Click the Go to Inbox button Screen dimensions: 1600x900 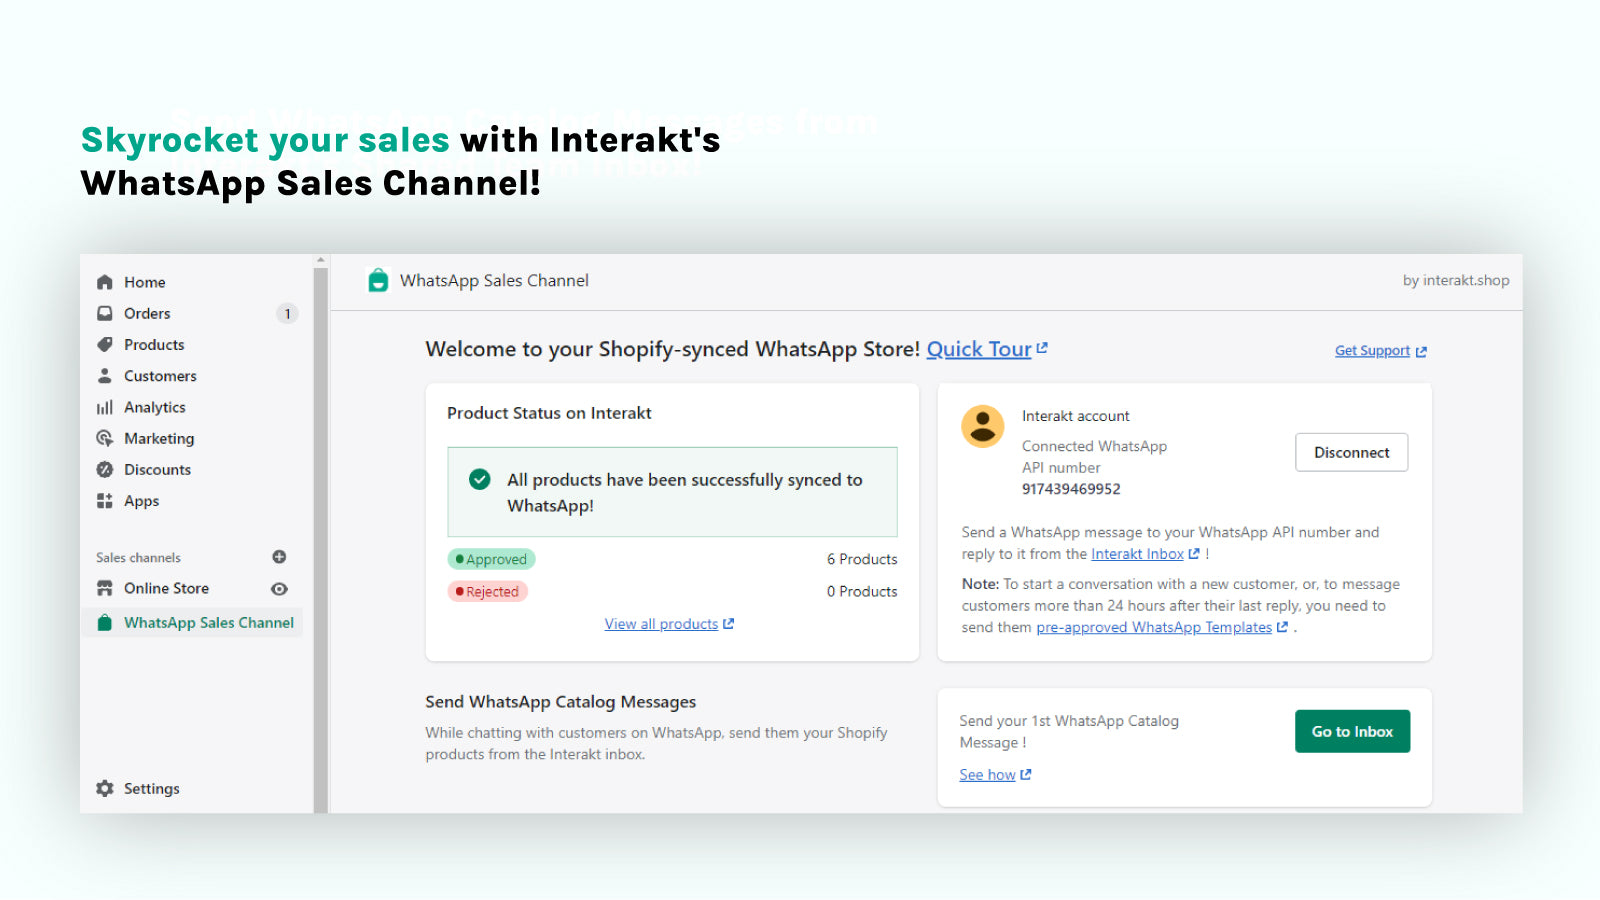[1352, 731]
